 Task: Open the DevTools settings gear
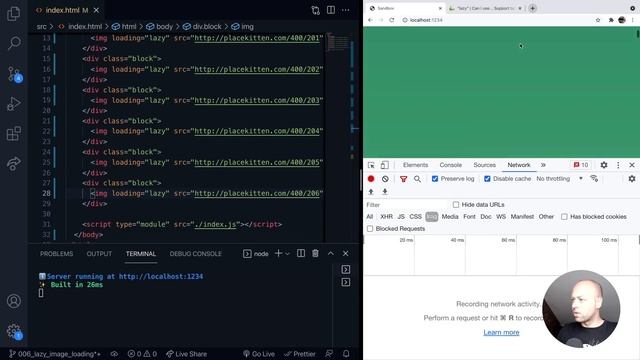click(604, 165)
